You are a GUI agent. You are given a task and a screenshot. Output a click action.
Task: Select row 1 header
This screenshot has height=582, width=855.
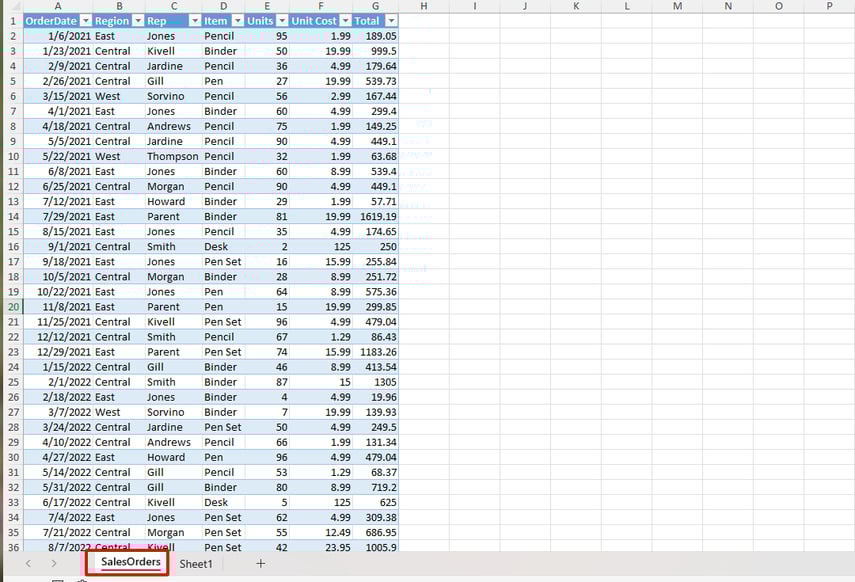click(x=13, y=21)
